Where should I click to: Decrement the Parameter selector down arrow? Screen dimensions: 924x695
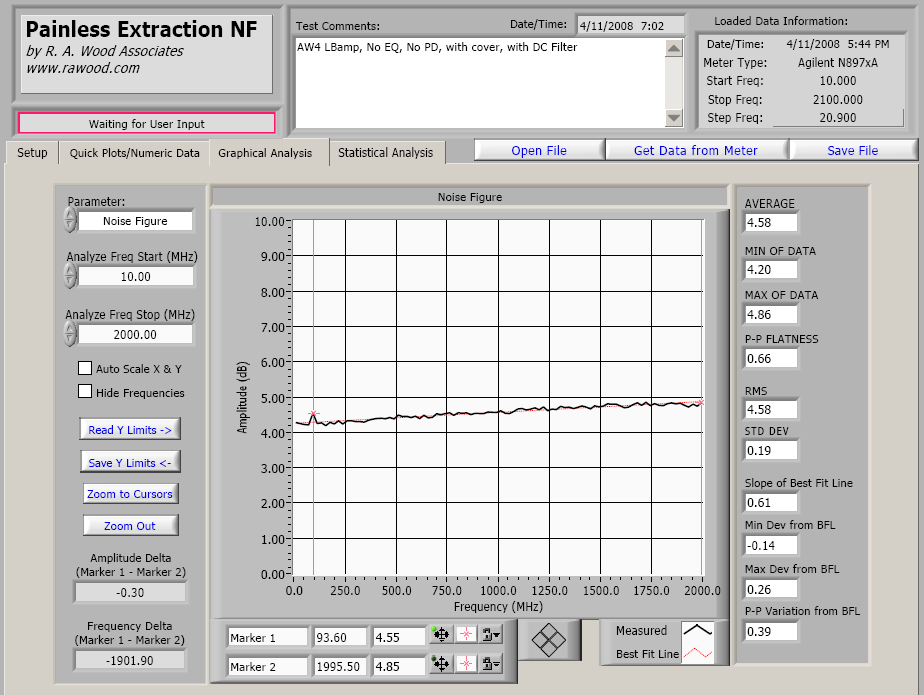[x=70, y=226]
